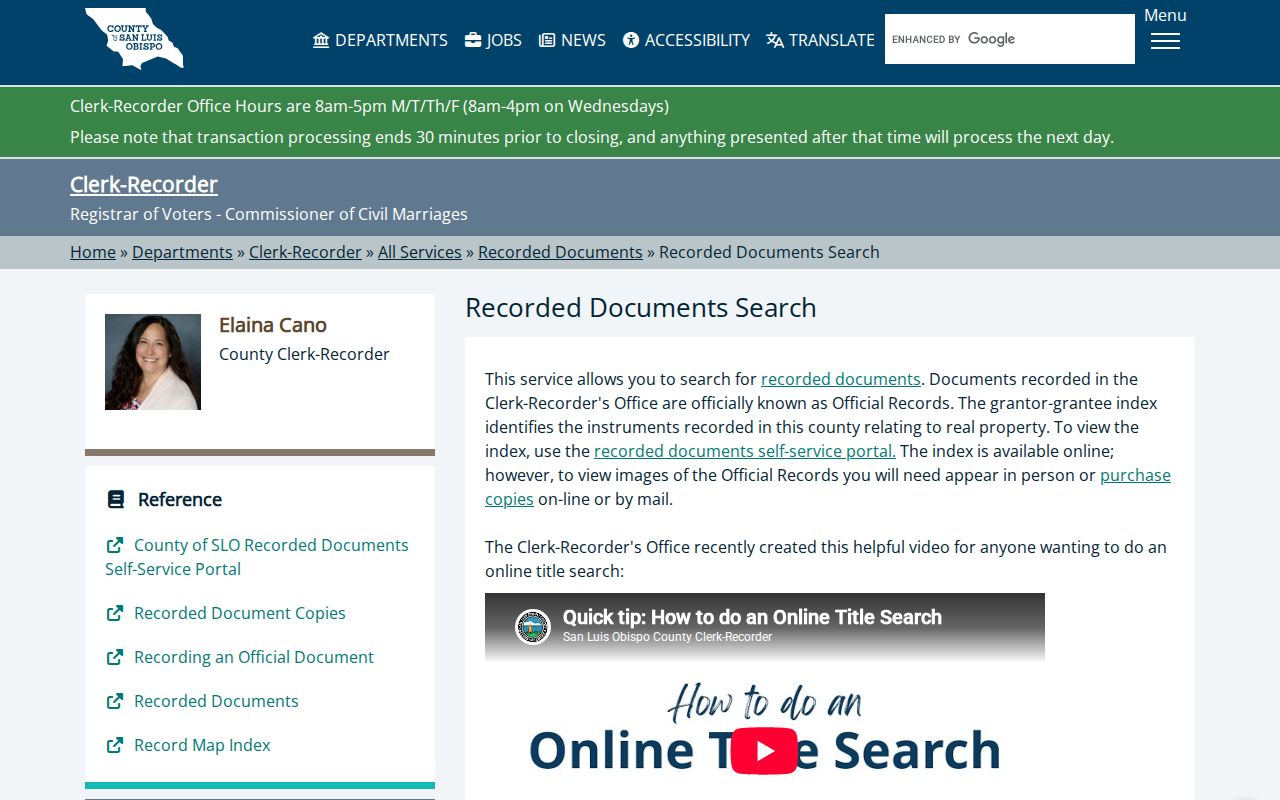Image resolution: width=1280 pixels, height=800 pixels.
Task: Click the 'recorded documents' link in the paragraph
Action: 841,379
